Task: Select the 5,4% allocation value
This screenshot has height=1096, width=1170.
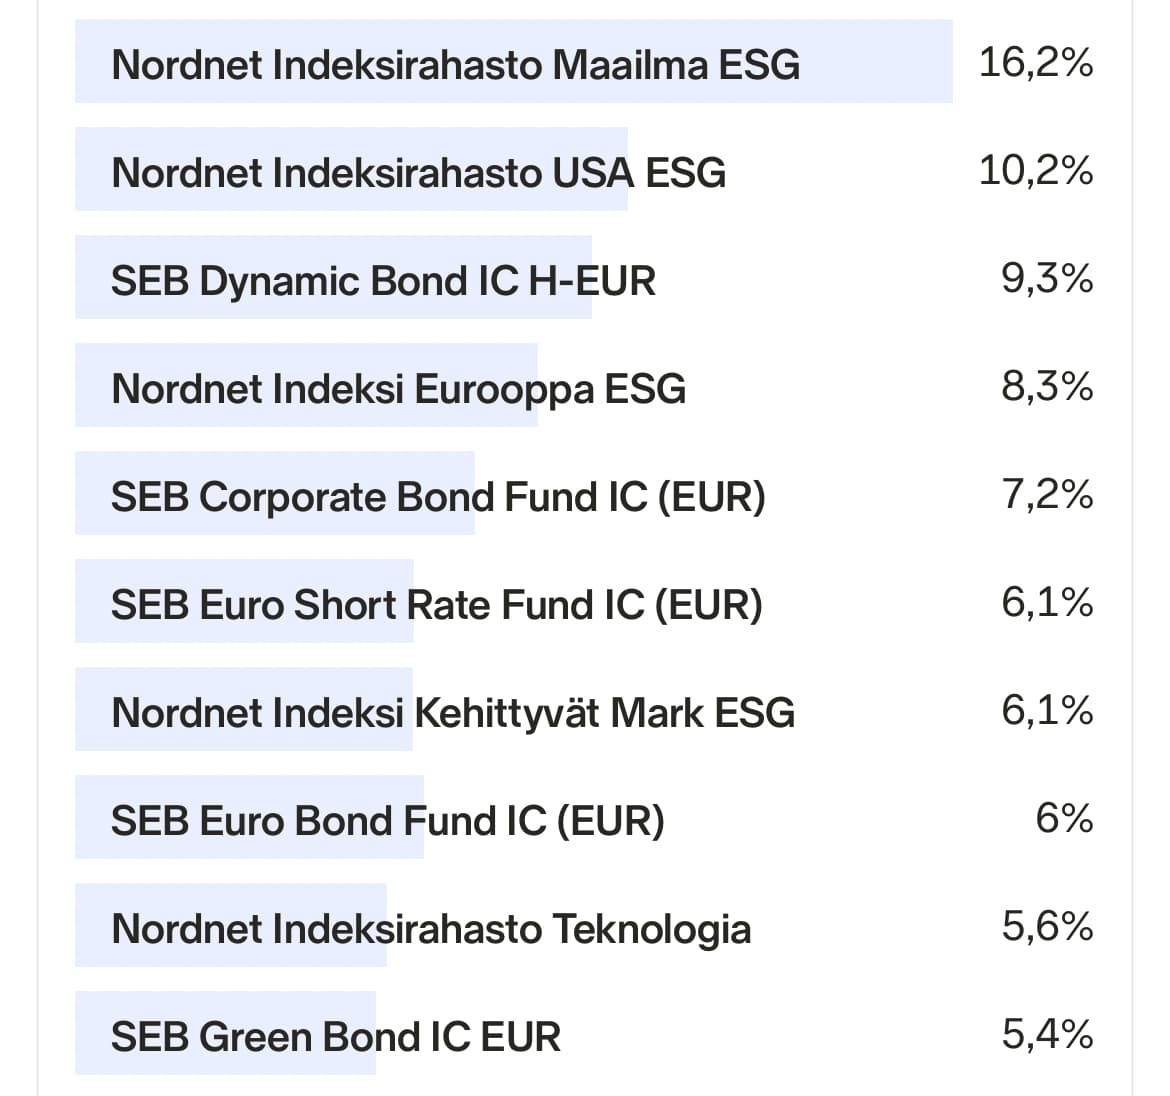Action: (x=1046, y=1035)
